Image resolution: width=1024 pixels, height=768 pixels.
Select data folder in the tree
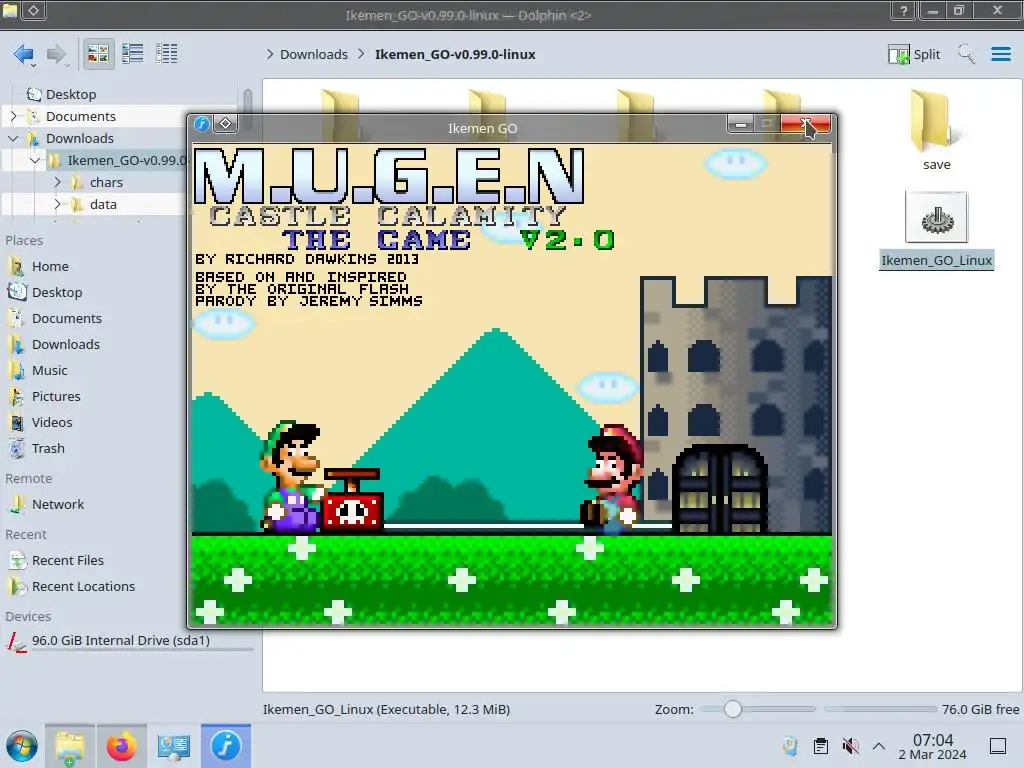103,204
